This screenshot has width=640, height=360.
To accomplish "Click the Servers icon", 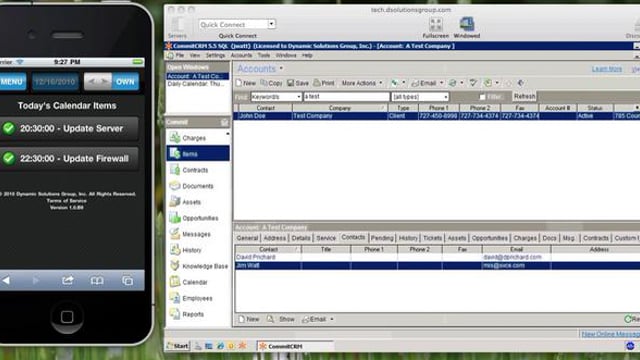I will click(178, 24).
